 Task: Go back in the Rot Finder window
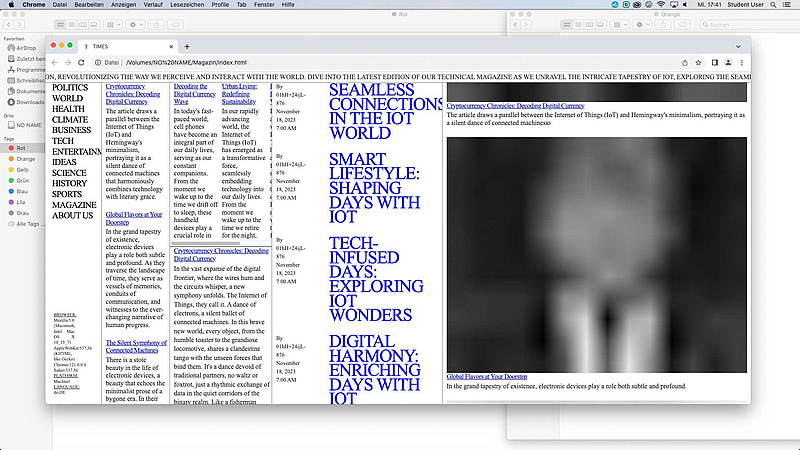[9, 24]
